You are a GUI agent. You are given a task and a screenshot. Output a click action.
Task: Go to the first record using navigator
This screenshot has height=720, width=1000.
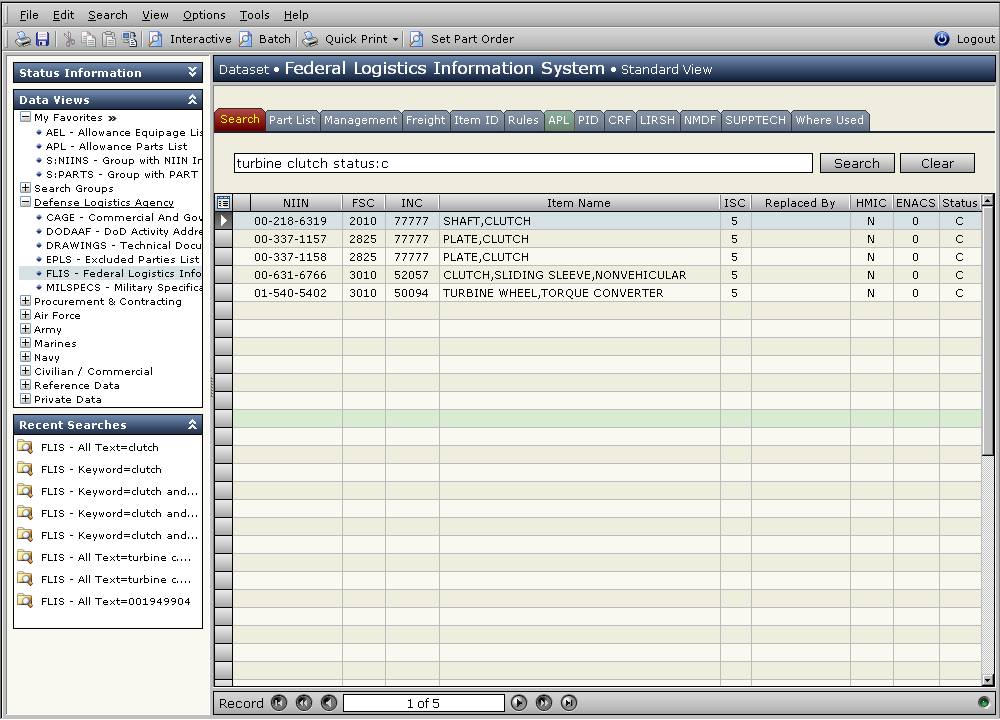[x=279, y=703]
